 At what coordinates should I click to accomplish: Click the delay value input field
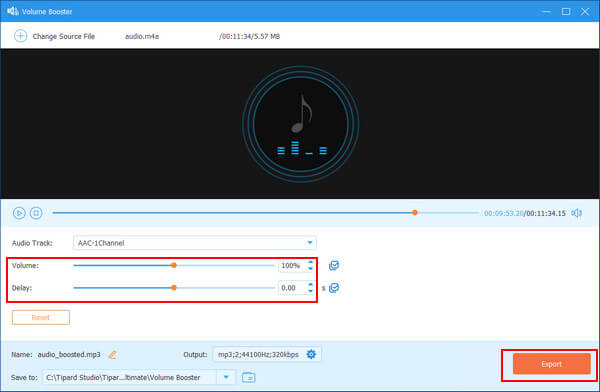(x=293, y=288)
